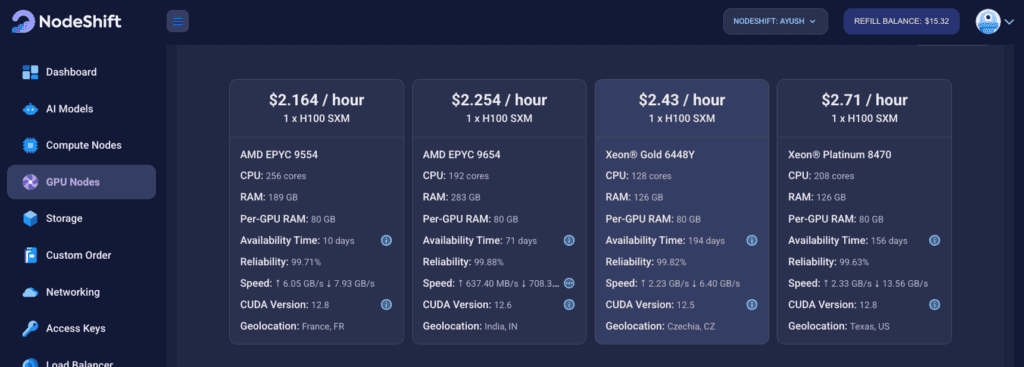This screenshot has width=1024, height=367.
Task: Click Geolocation Czechia, CZ text
Action: point(660,326)
